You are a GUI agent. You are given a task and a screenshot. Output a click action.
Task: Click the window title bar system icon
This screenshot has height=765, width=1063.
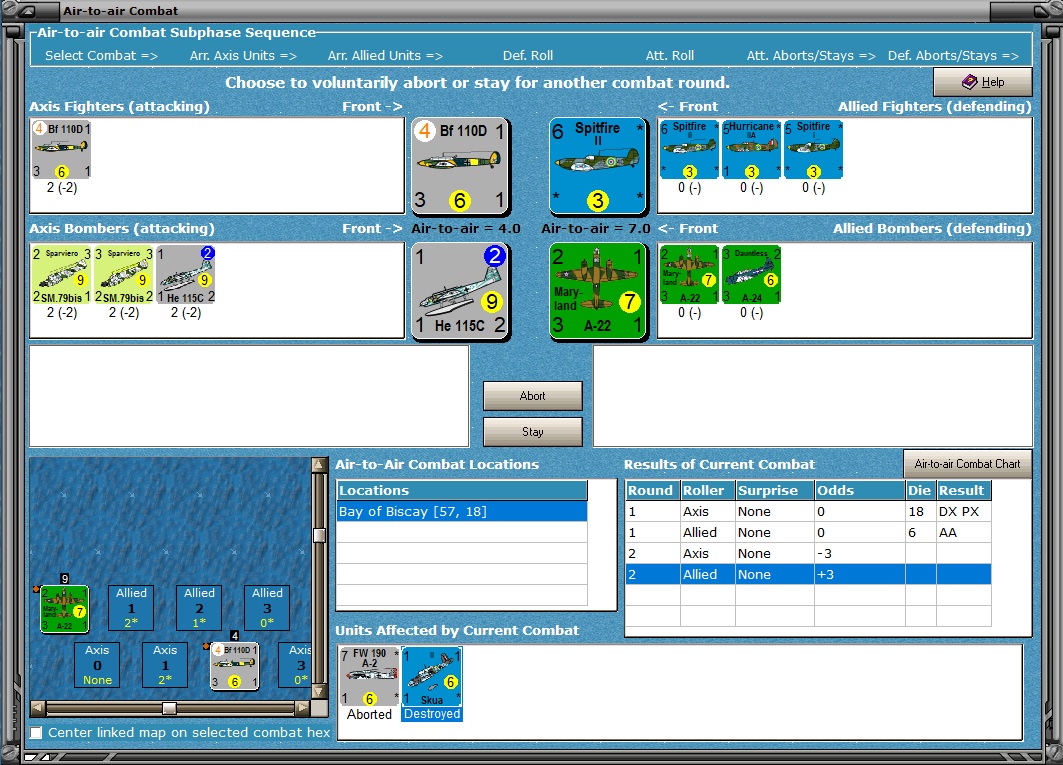[x=29, y=11]
